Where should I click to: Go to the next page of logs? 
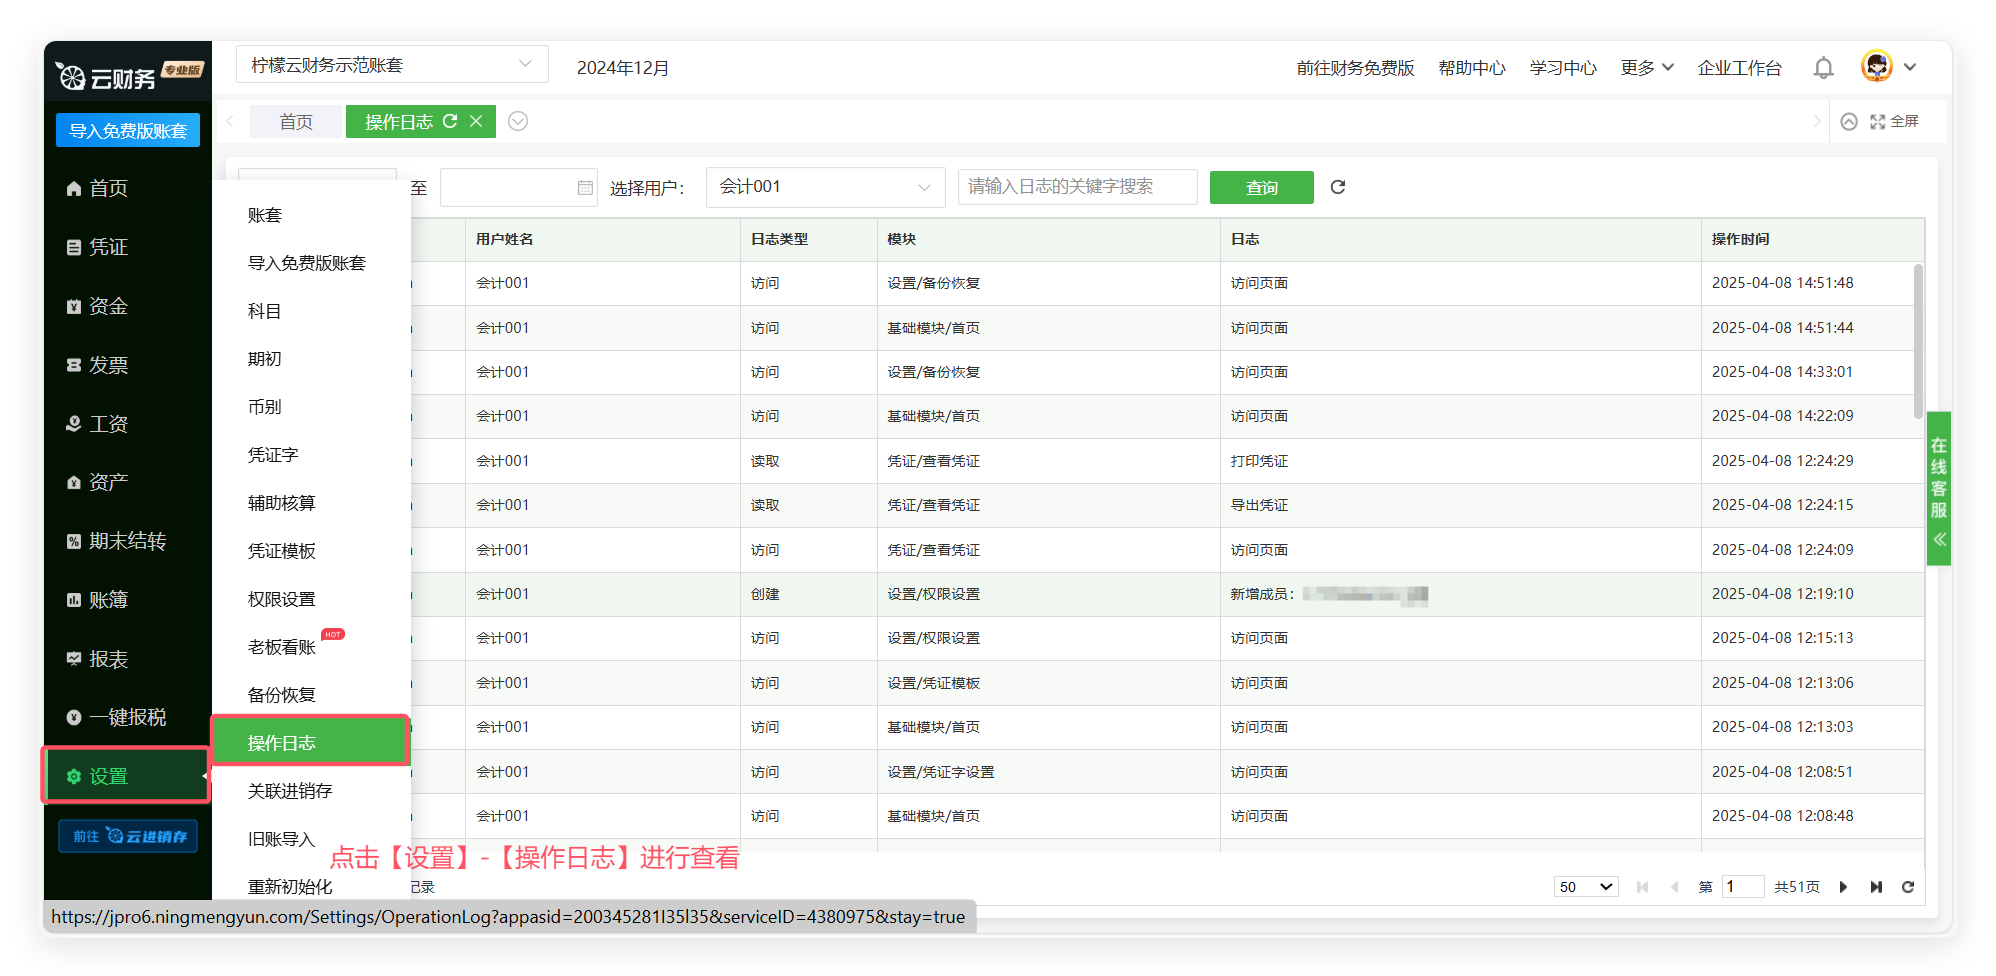point(1843,887)
